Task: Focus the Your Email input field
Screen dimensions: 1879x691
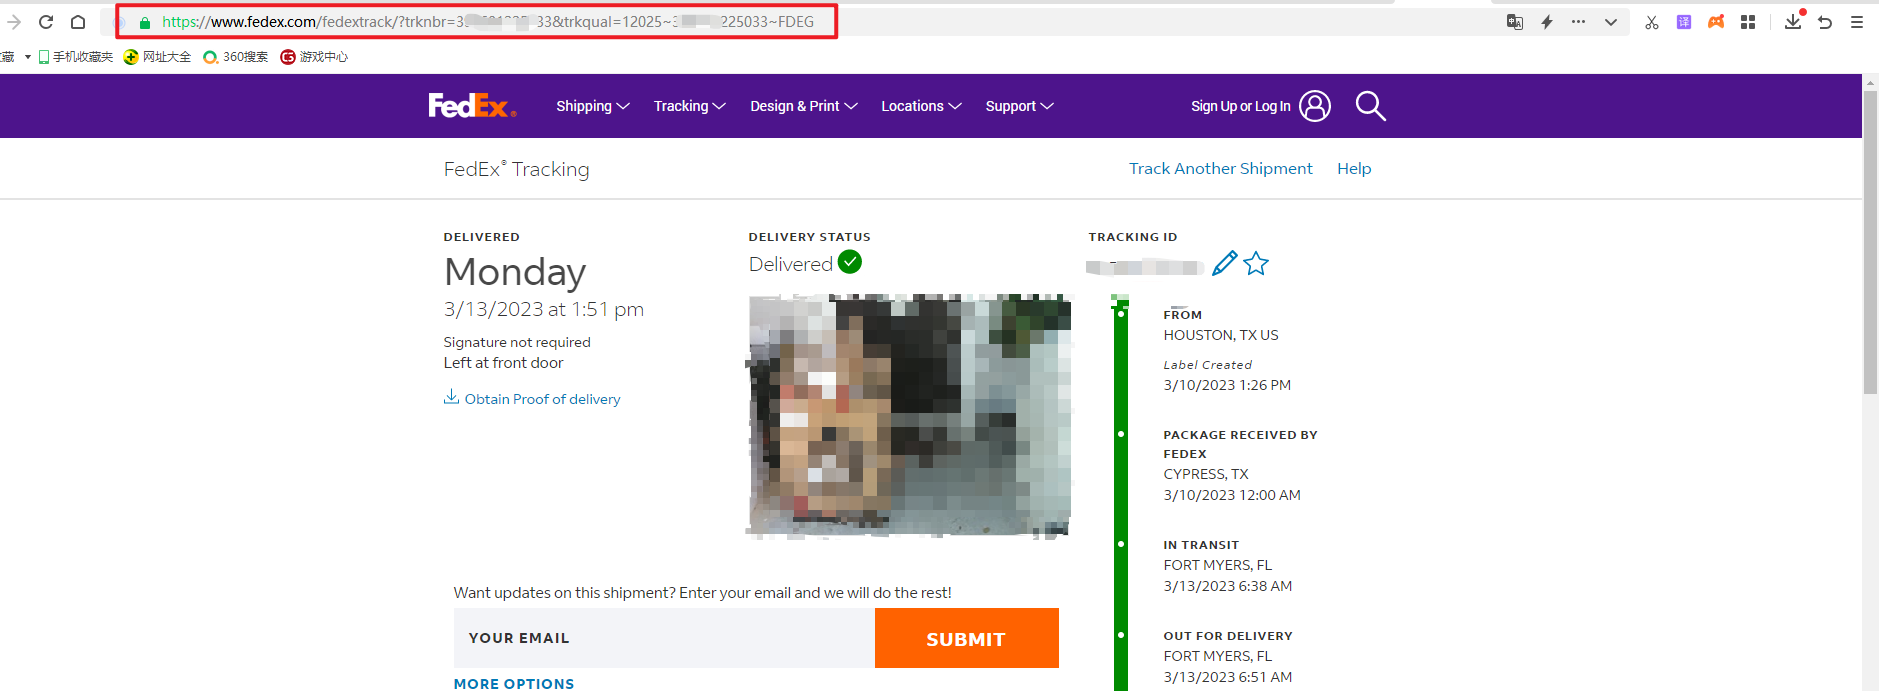Action: (x=664, y=638)
